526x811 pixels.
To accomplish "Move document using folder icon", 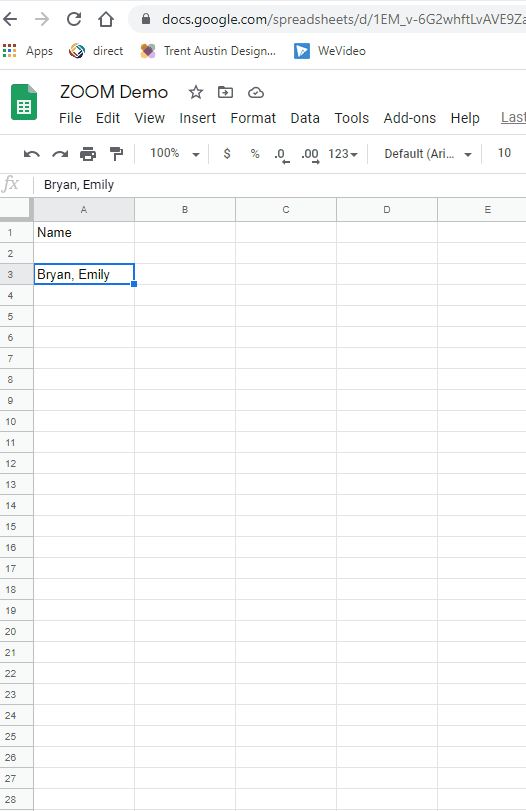I will [225, 93].
